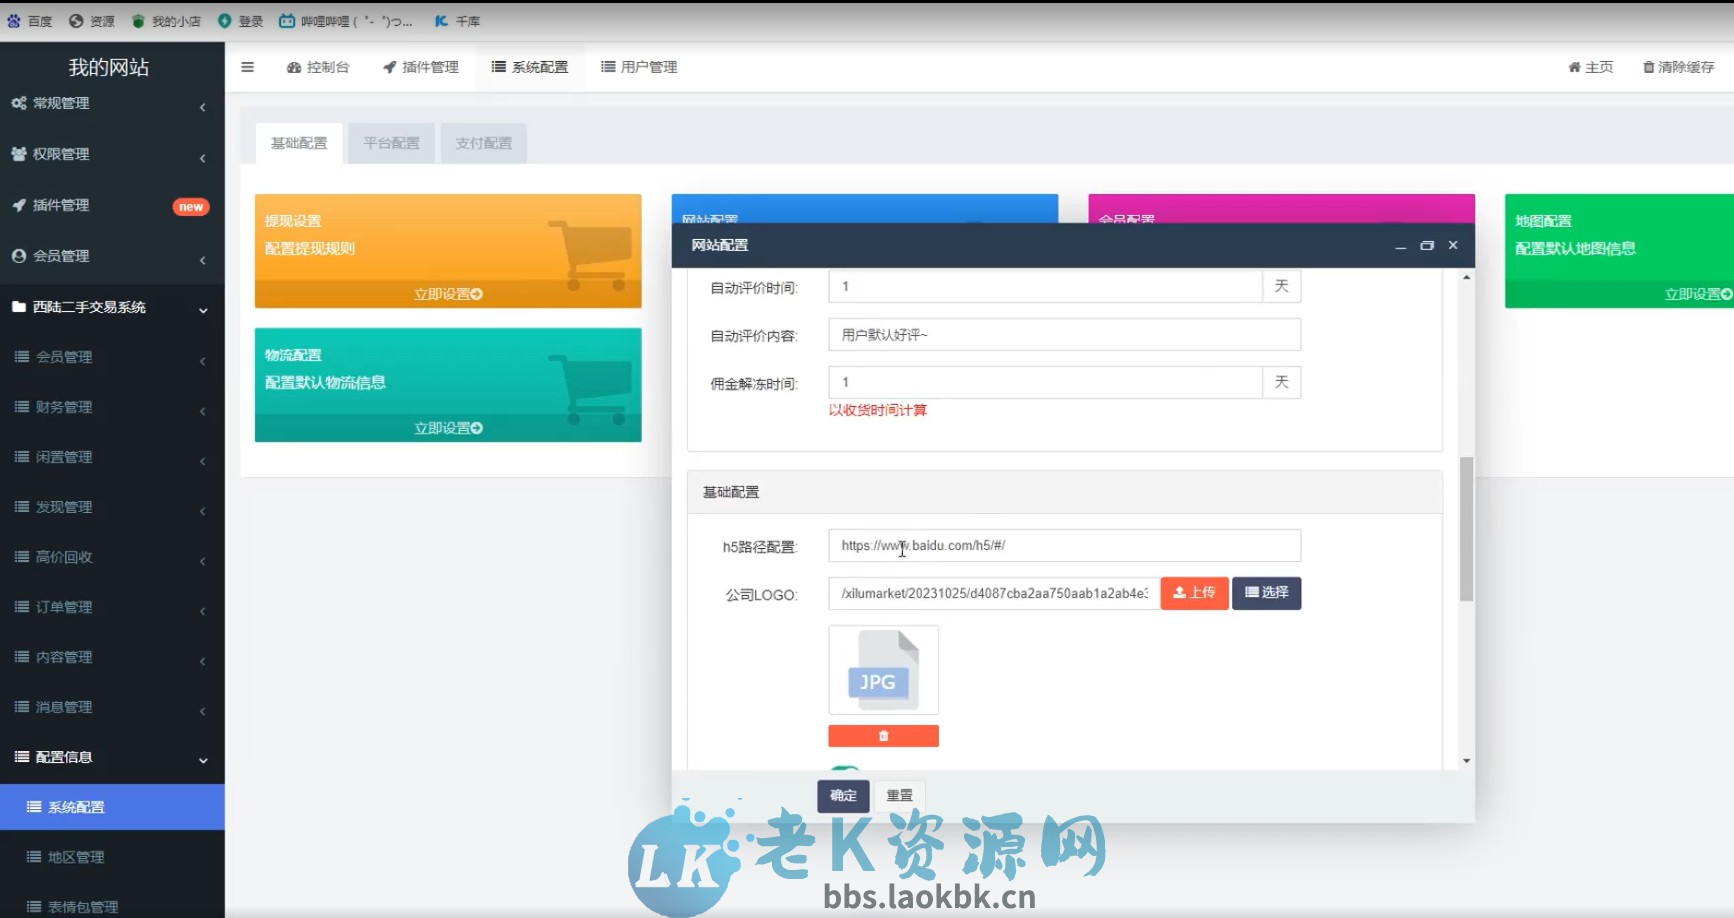Confirm settings with the 确定 button
The width and height of the screenshot is (1734, 918).
(843, 795)
